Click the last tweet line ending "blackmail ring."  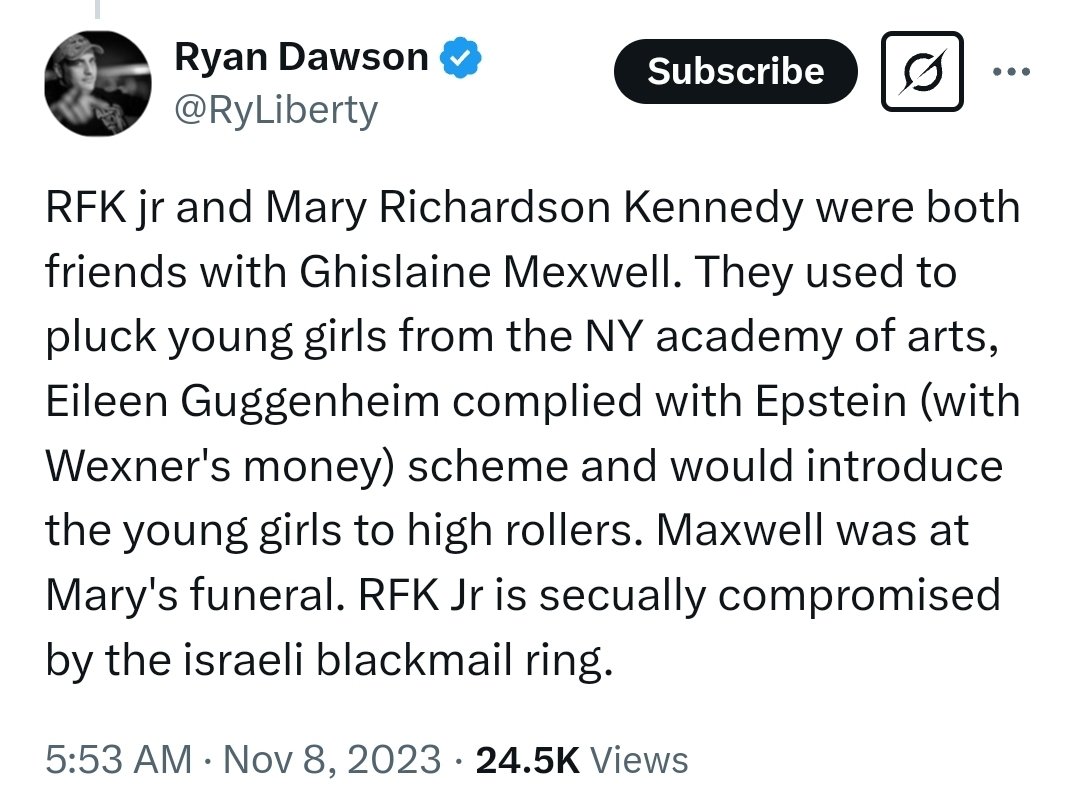(327, 659)
